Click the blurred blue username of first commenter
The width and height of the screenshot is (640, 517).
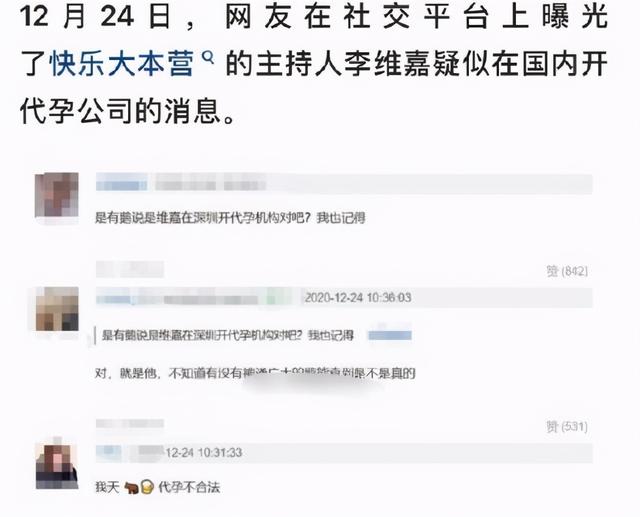tap(122, 183)
